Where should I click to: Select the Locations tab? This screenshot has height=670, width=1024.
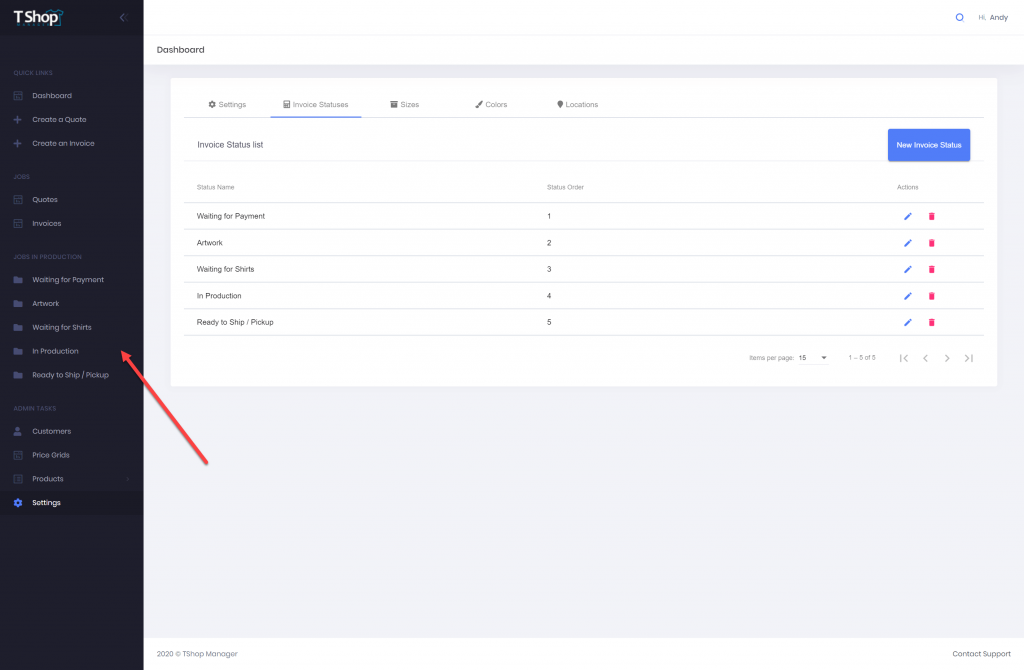pyautogui.click(x=577, y=104)
